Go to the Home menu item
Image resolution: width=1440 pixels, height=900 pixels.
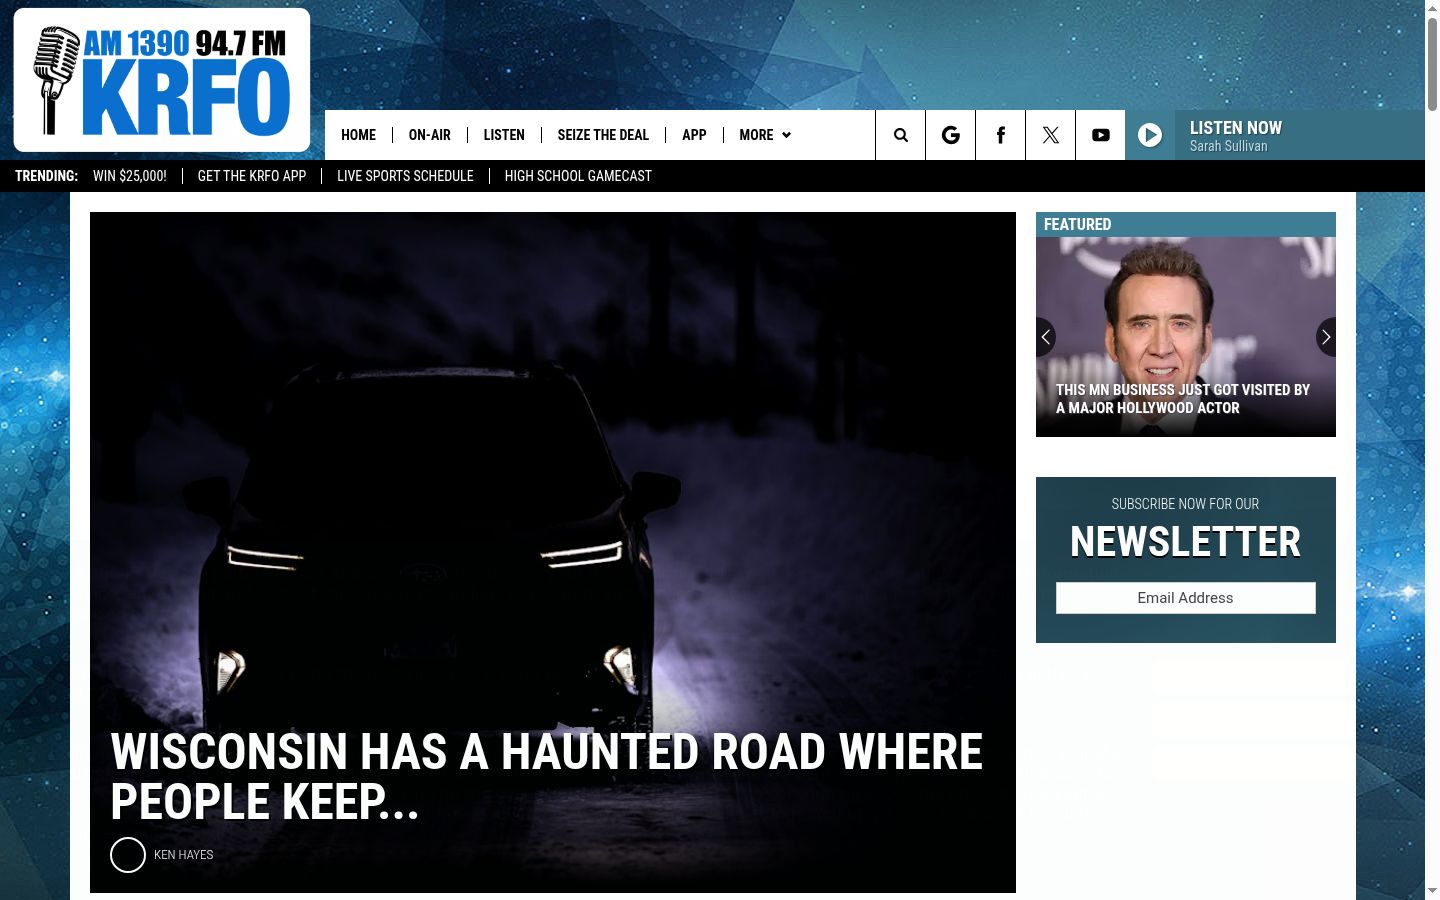click(358, 135)
